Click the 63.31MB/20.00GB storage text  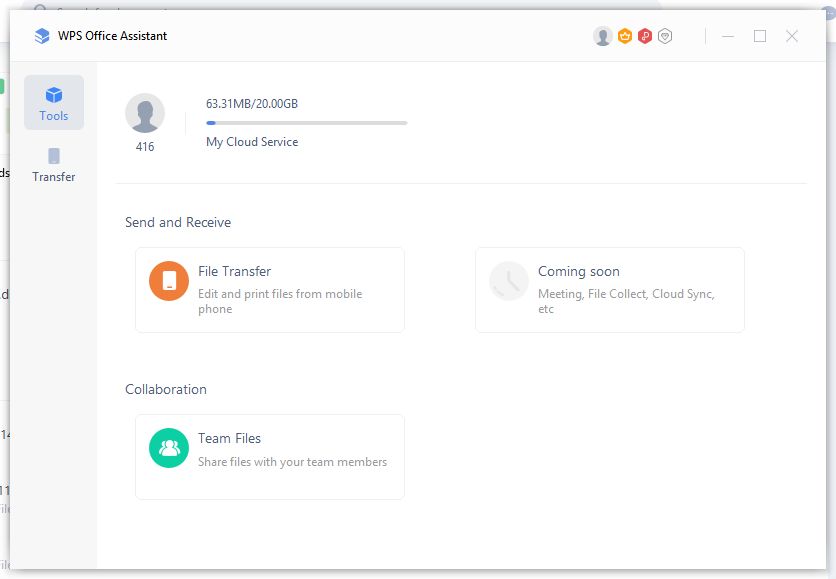tap(252, 104)
